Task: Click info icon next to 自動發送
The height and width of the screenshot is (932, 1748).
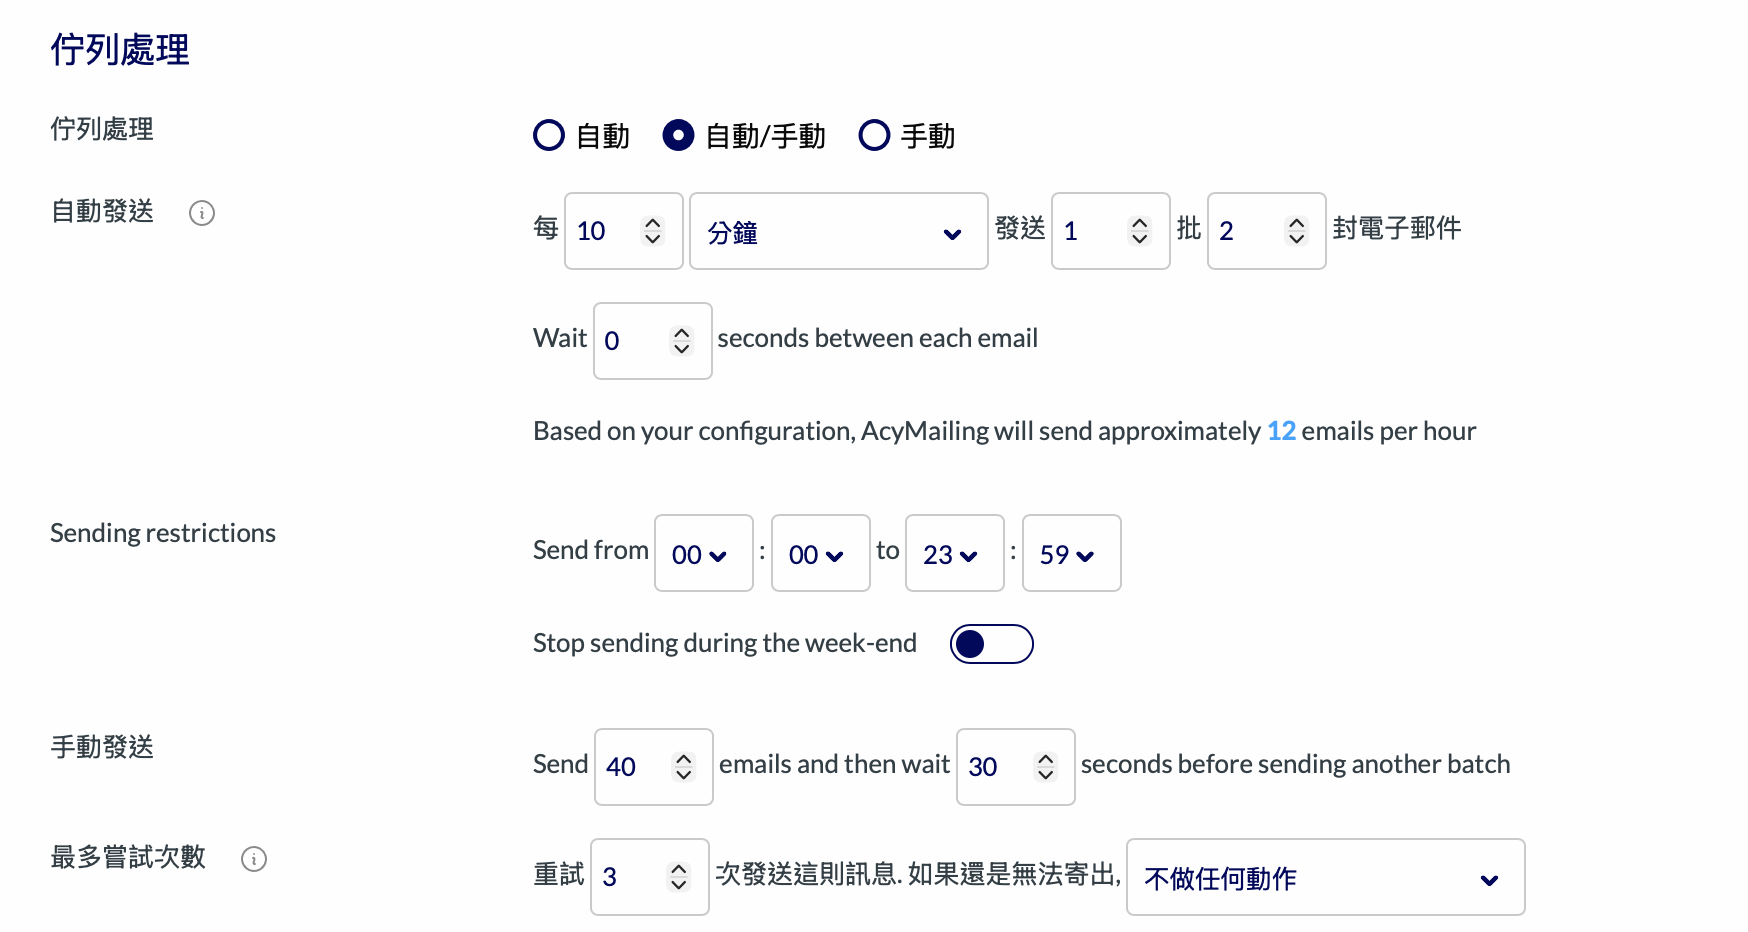Action: (202, 213)
